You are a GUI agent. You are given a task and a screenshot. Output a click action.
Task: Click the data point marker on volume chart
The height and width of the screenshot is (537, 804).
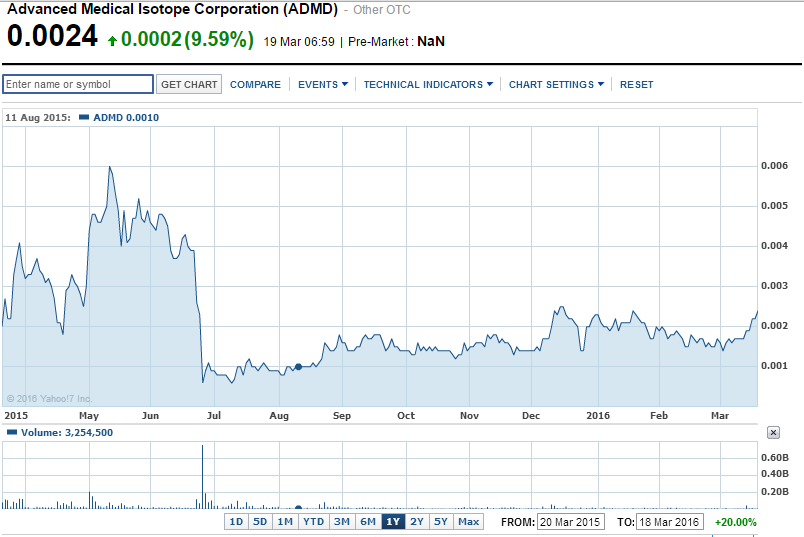298,508
